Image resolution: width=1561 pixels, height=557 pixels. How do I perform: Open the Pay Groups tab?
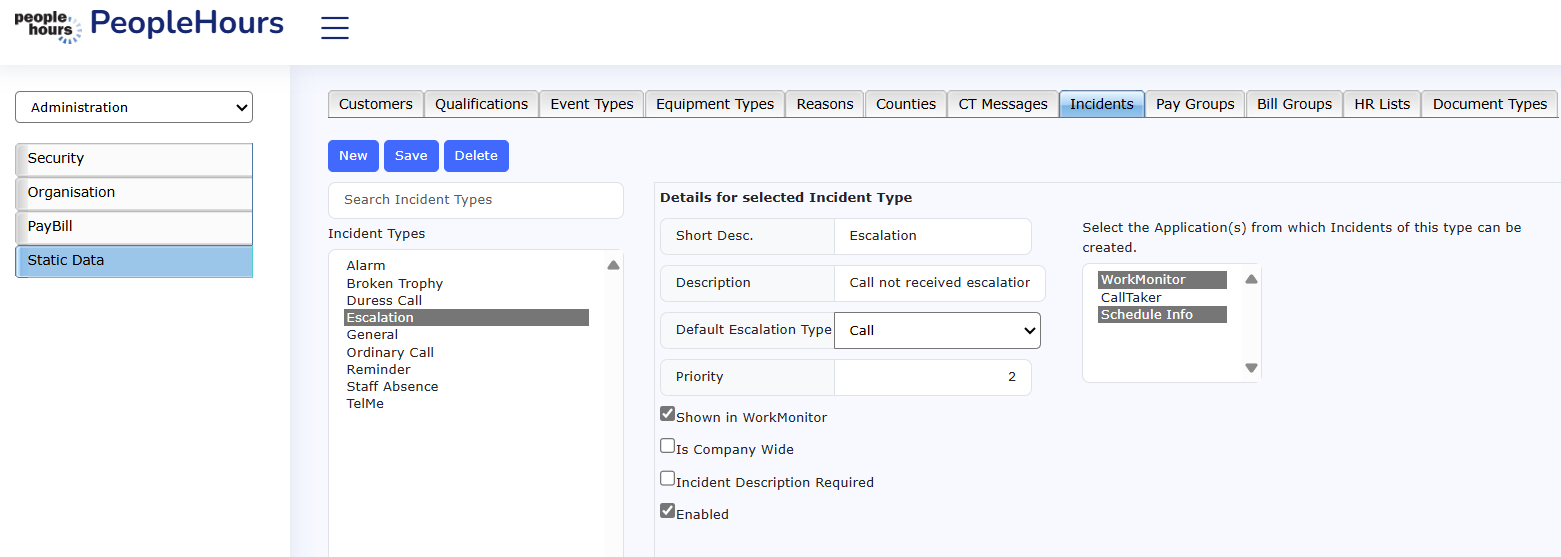pyautogui.click(x=1195, y=104)
